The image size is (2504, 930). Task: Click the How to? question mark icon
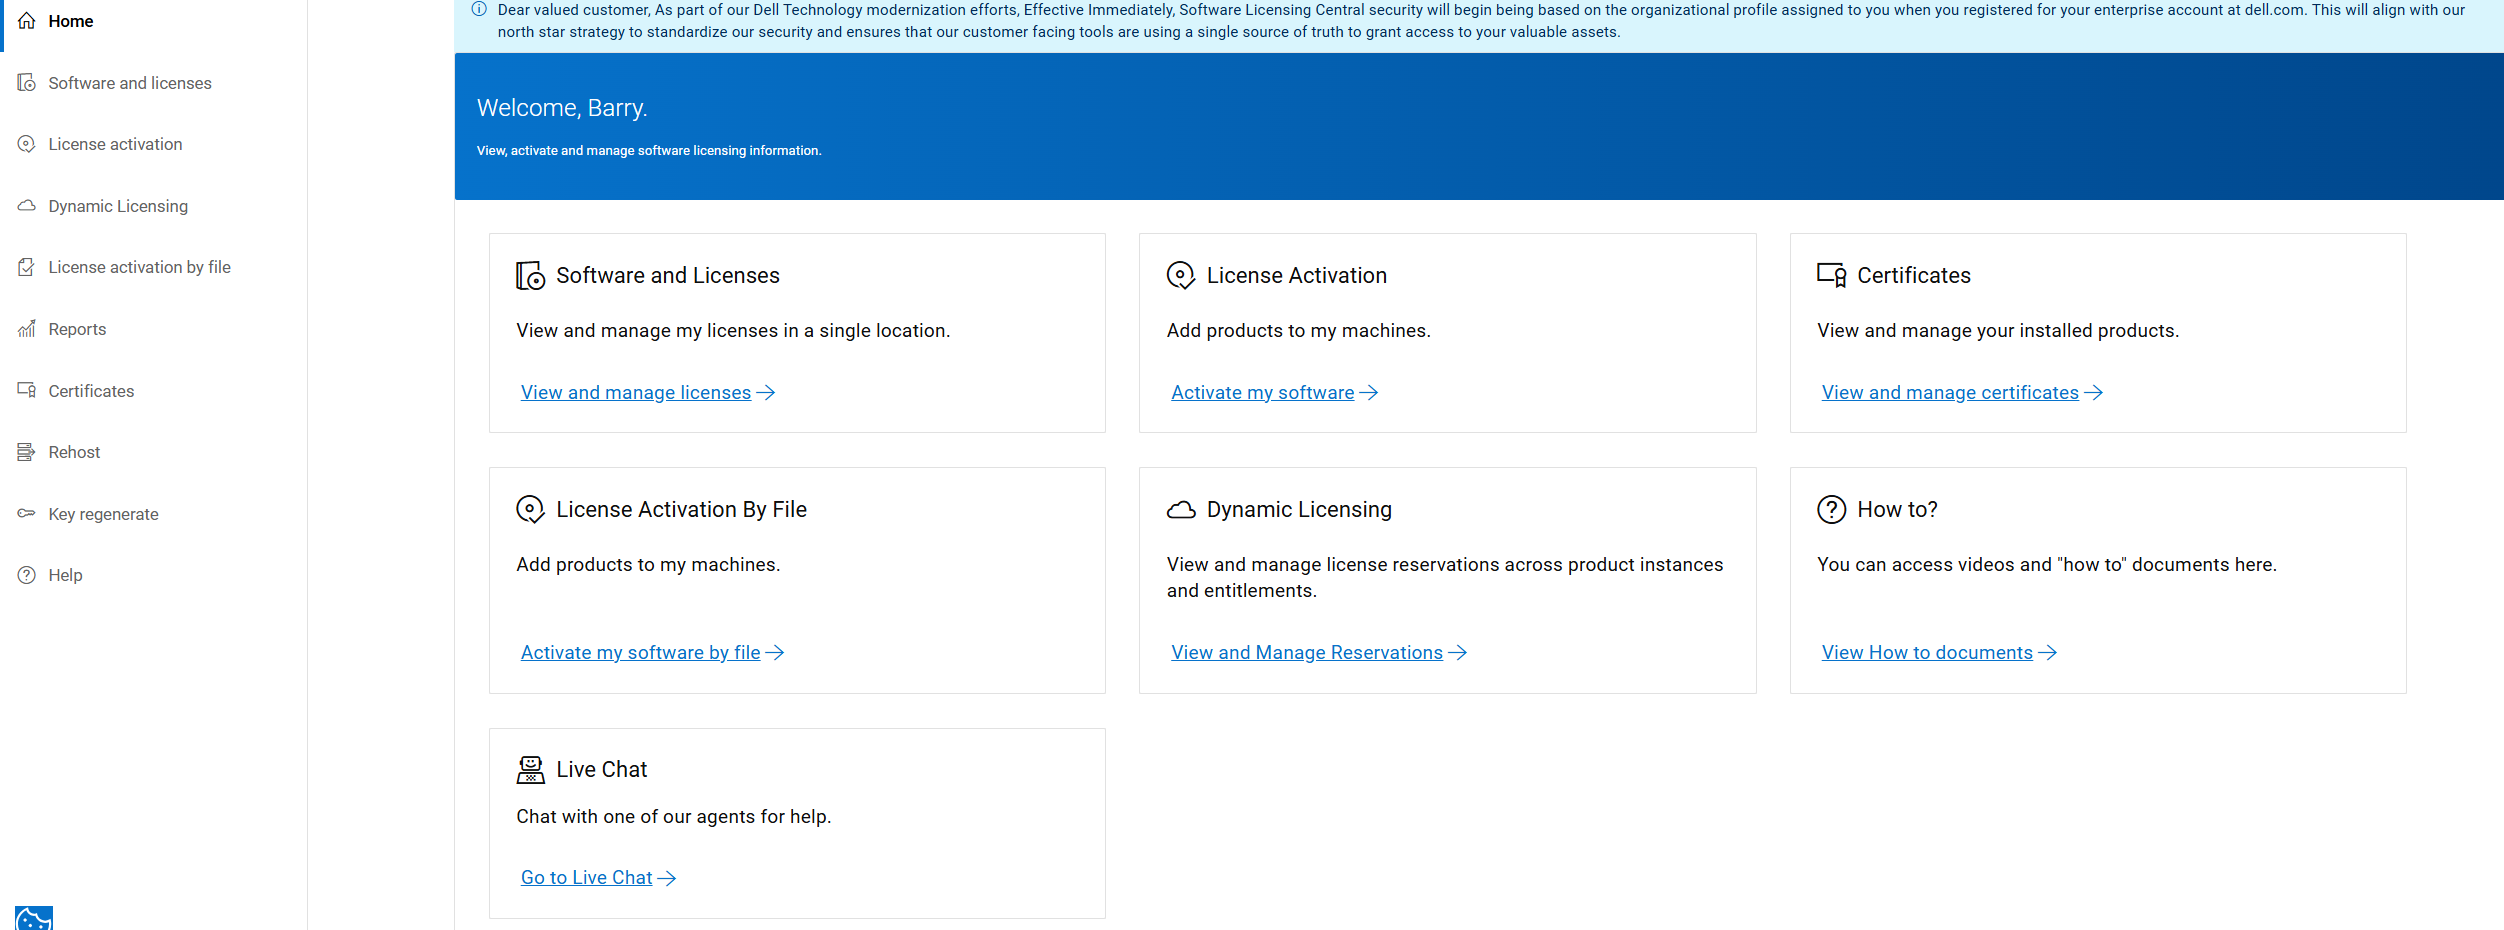tap(1830, 509)
